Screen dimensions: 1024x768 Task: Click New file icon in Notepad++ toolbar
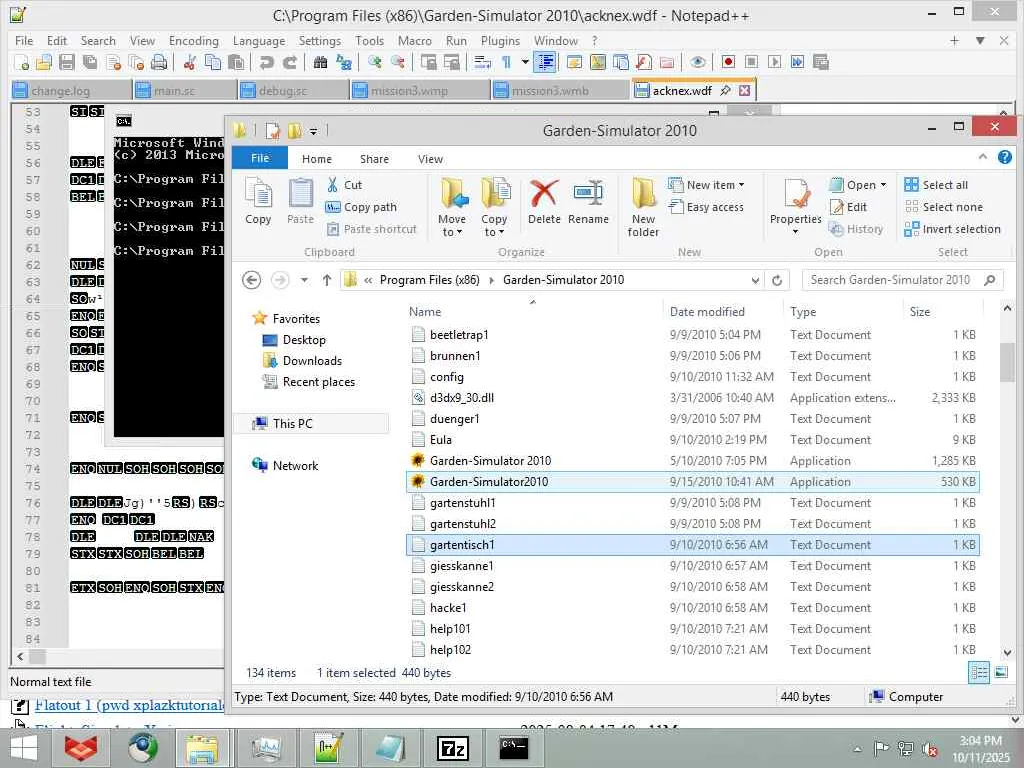pos(22,62)
